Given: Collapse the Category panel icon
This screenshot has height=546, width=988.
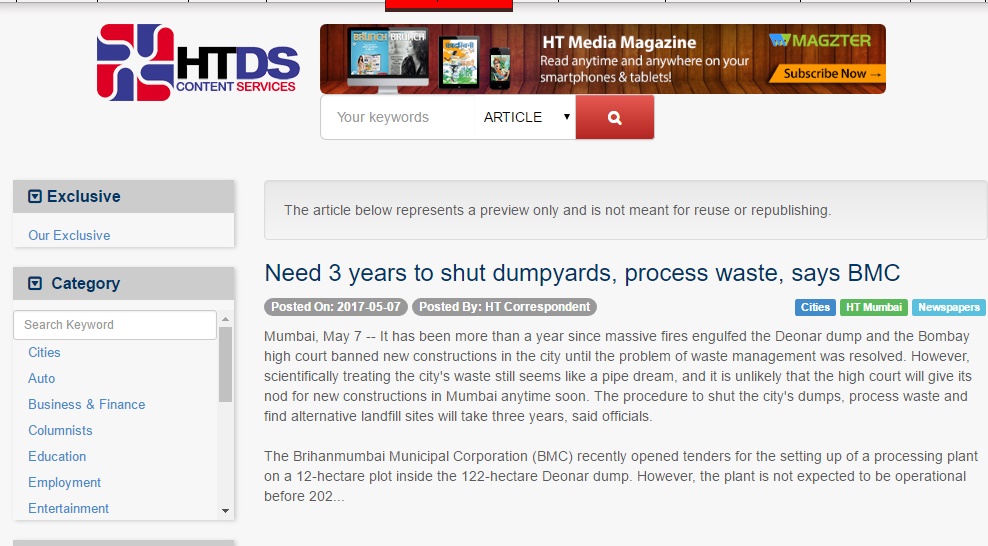Looking at the screenshot, I should click(x=35, y=283).
